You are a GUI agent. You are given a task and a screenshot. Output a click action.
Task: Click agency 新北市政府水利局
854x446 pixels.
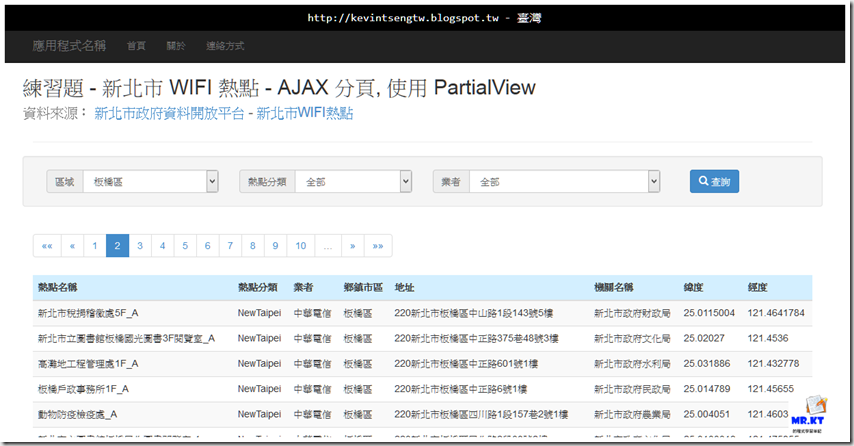(x=632, y=364)
